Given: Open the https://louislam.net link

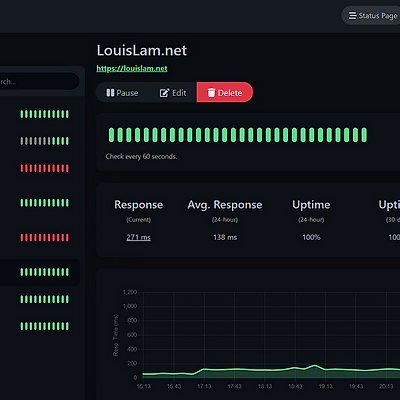Looking at the screenshot, I should click(132, 68).
